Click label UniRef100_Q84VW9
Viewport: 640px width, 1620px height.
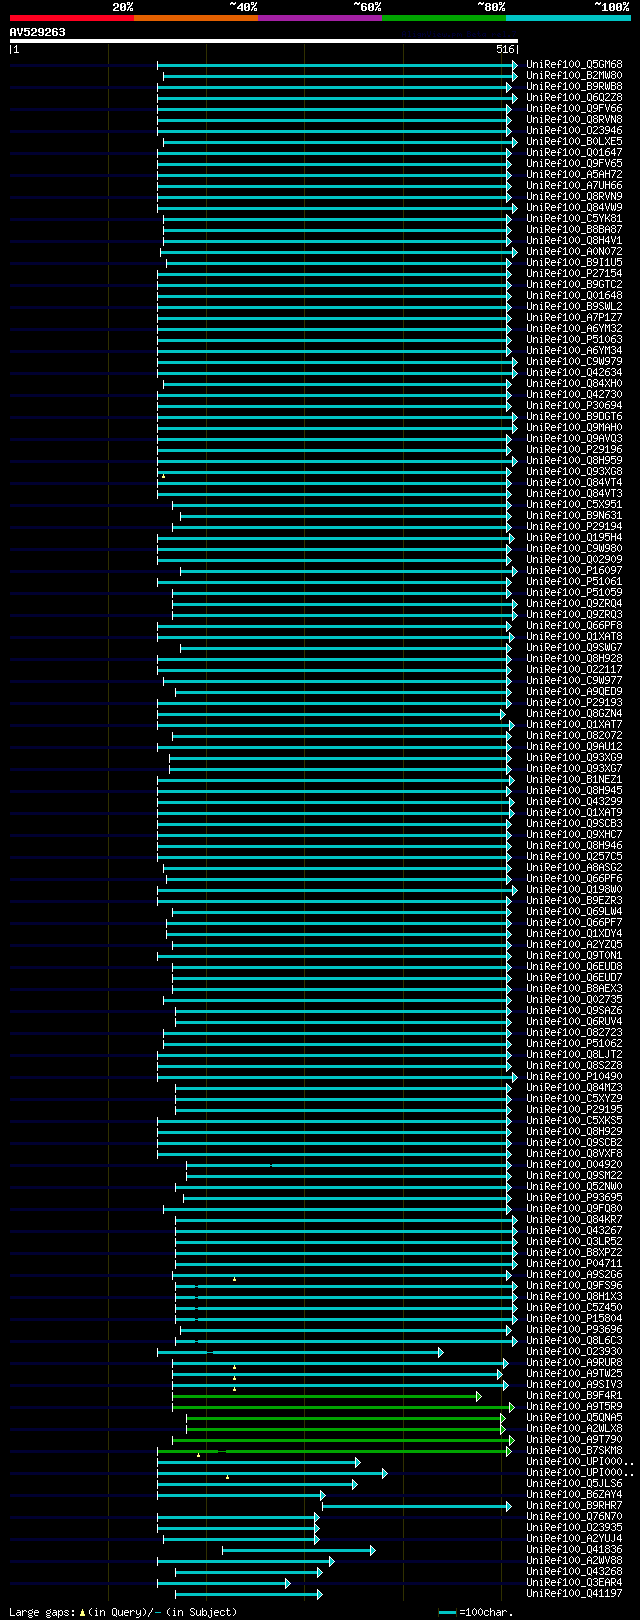tap(574, 208)
